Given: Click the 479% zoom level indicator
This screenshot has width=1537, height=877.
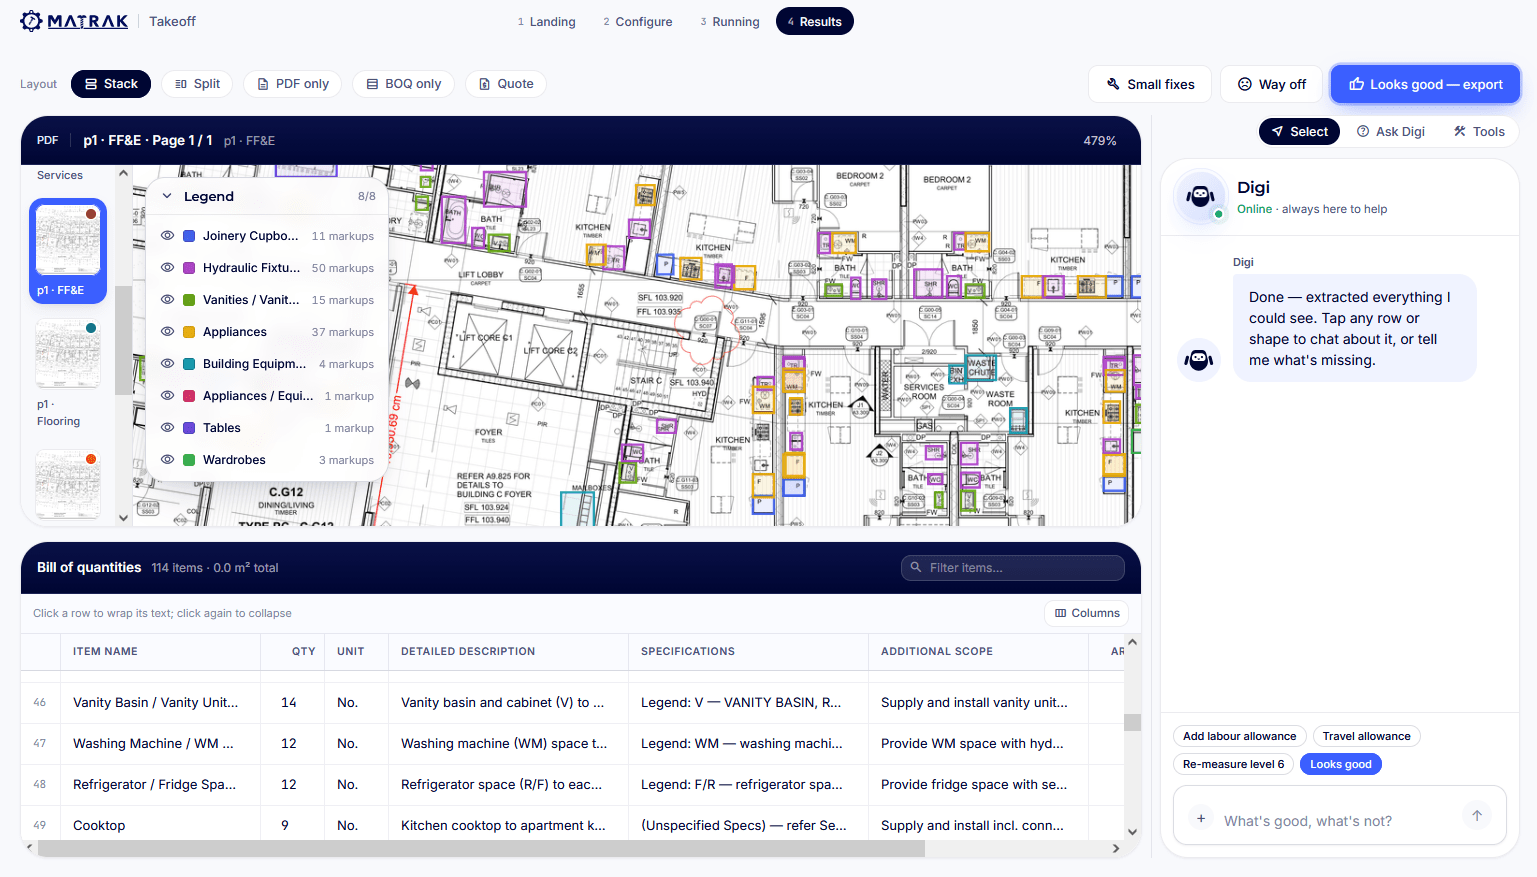Looking at the screenshot, I should pyautogui.click(x=1100, y=141).
